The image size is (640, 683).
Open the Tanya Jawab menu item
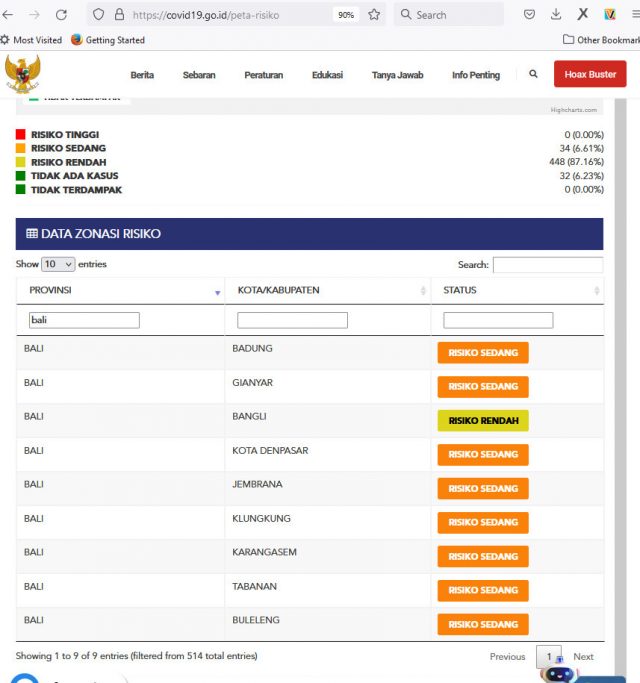click(x=397, y=75)
